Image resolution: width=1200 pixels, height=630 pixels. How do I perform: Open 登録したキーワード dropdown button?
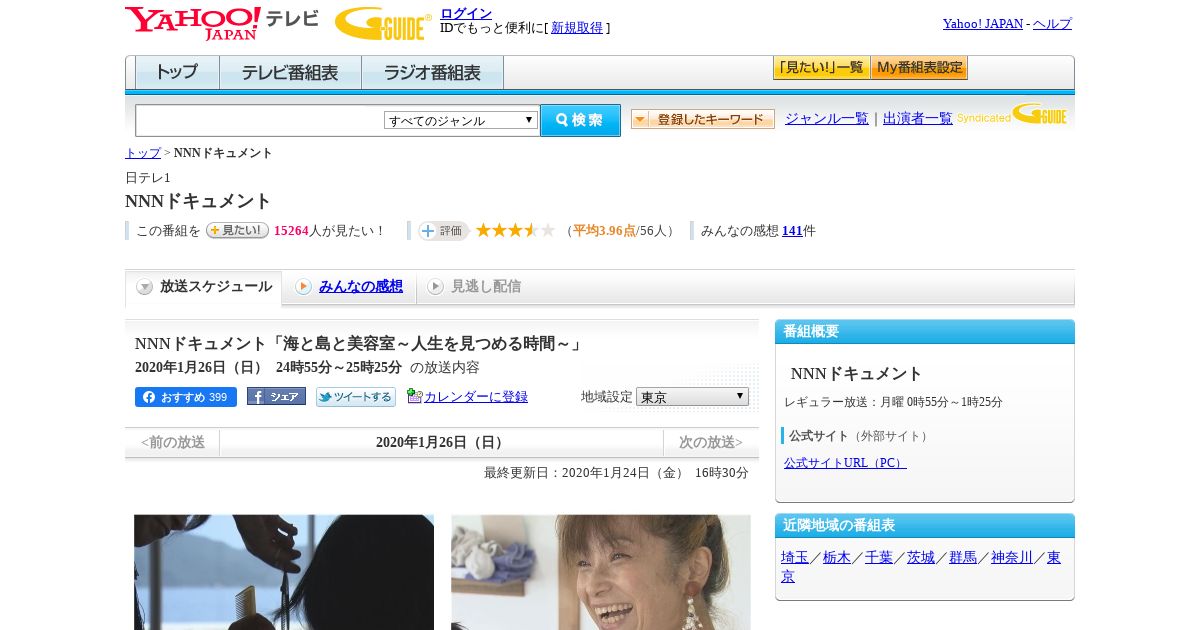pyautogui.click(x=703, y=119)
